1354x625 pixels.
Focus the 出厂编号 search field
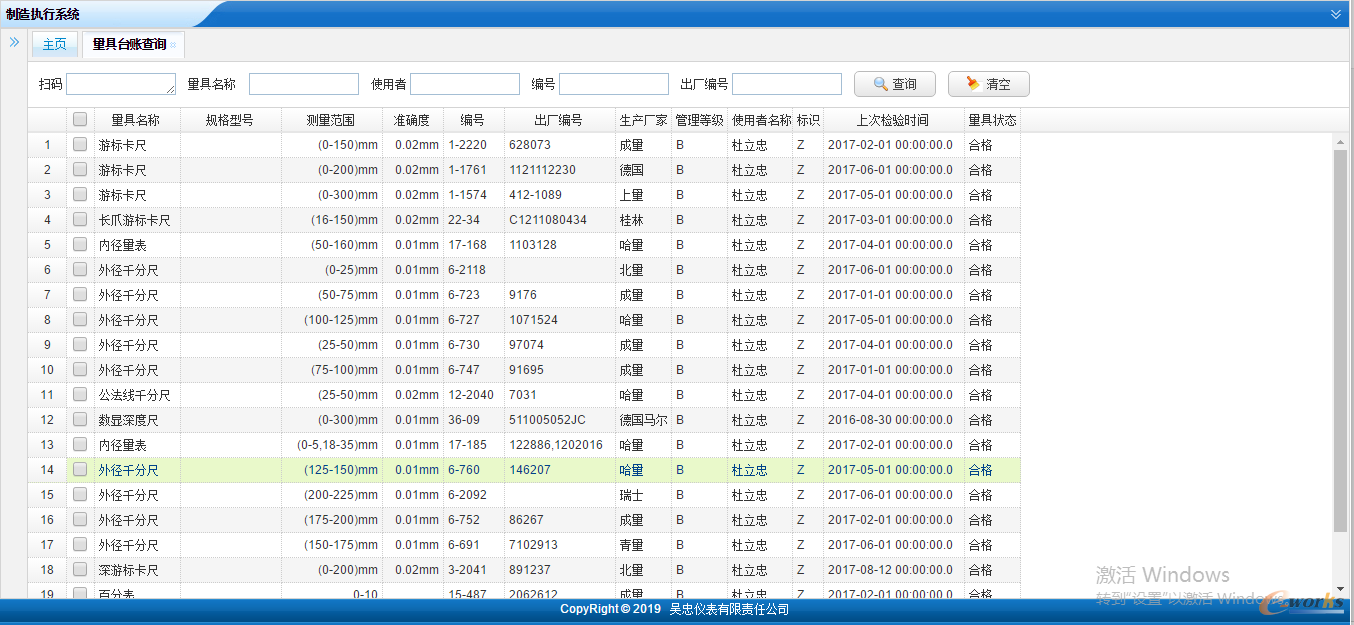pos(787,84)
